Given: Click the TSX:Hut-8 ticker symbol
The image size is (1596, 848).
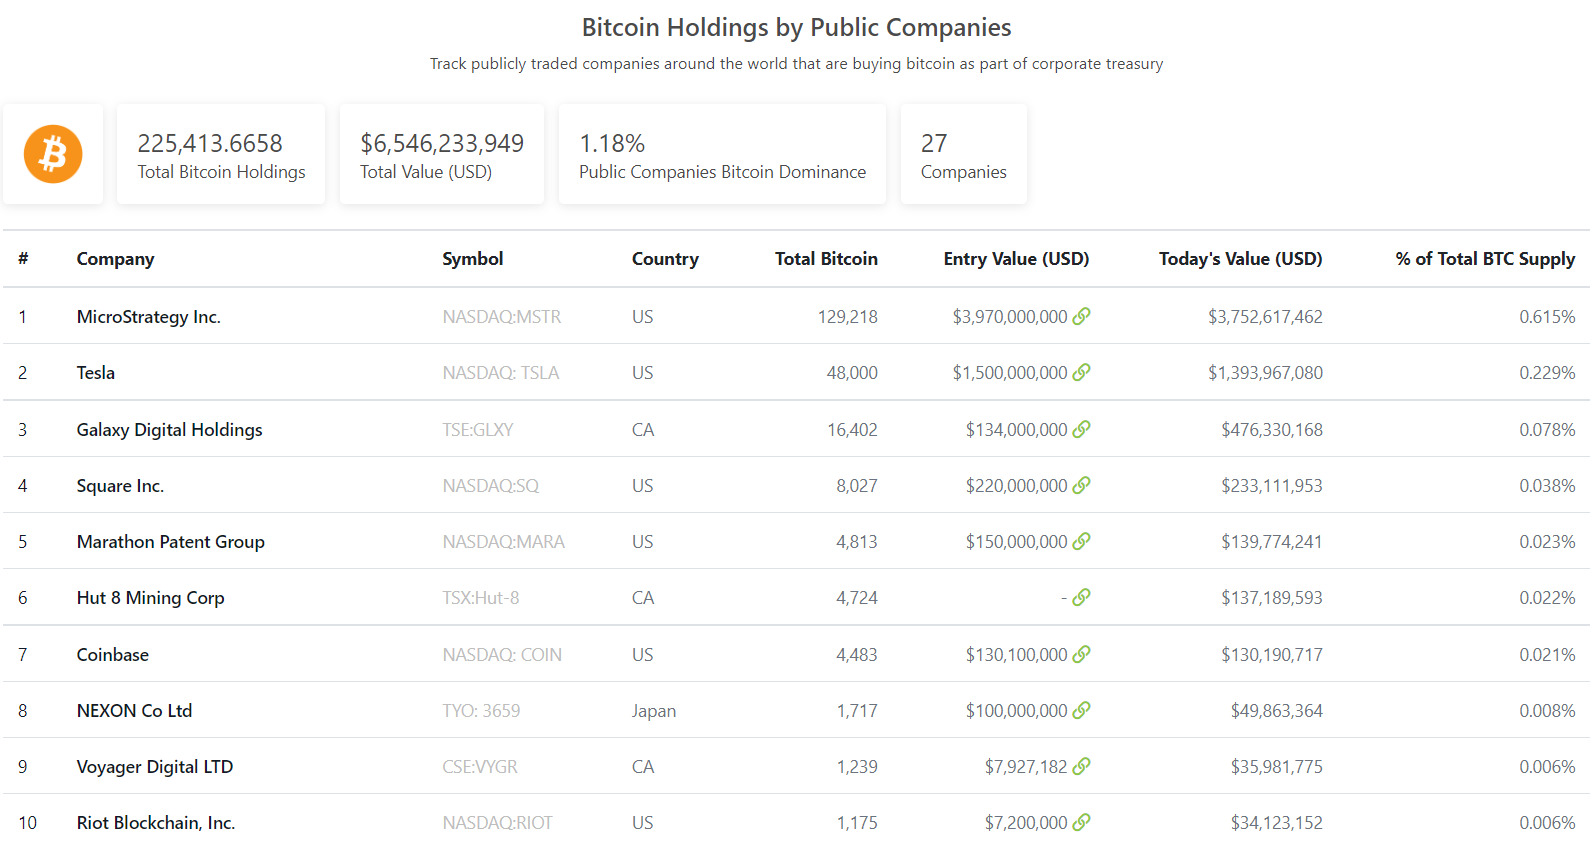Looking at the screenshot, I should tap(480, 598).
